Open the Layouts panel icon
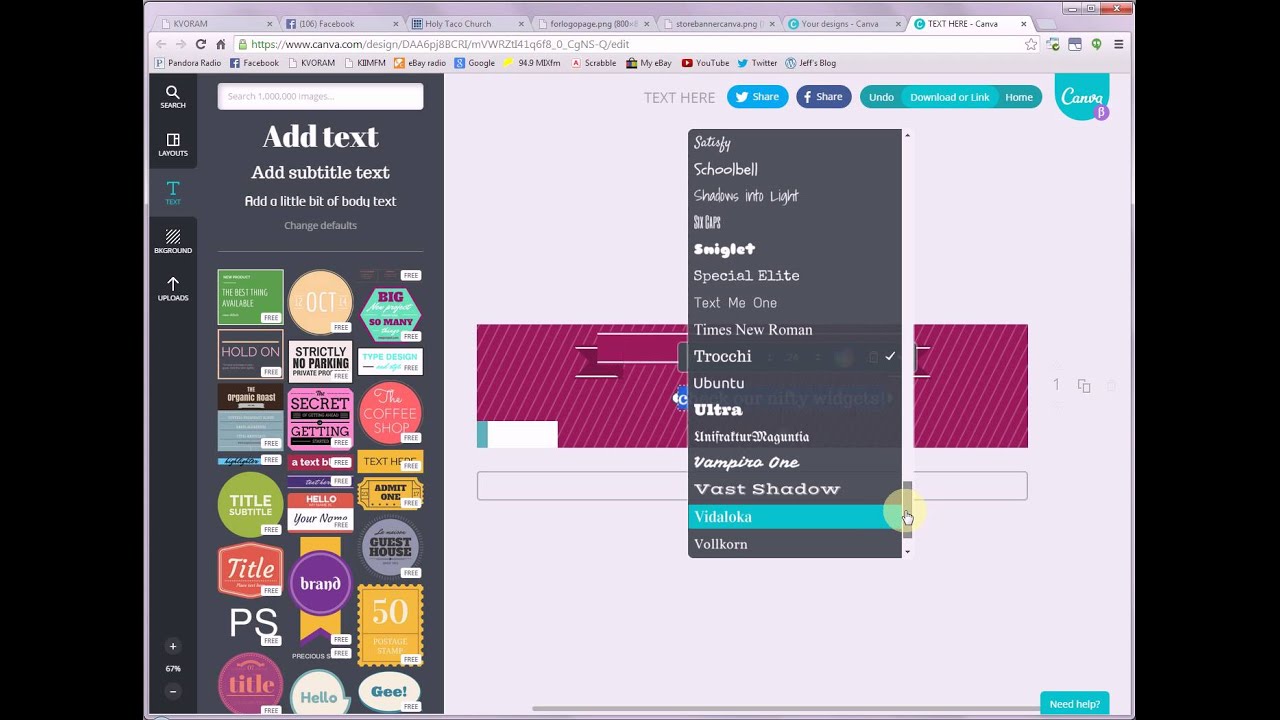 coord(173,144)
